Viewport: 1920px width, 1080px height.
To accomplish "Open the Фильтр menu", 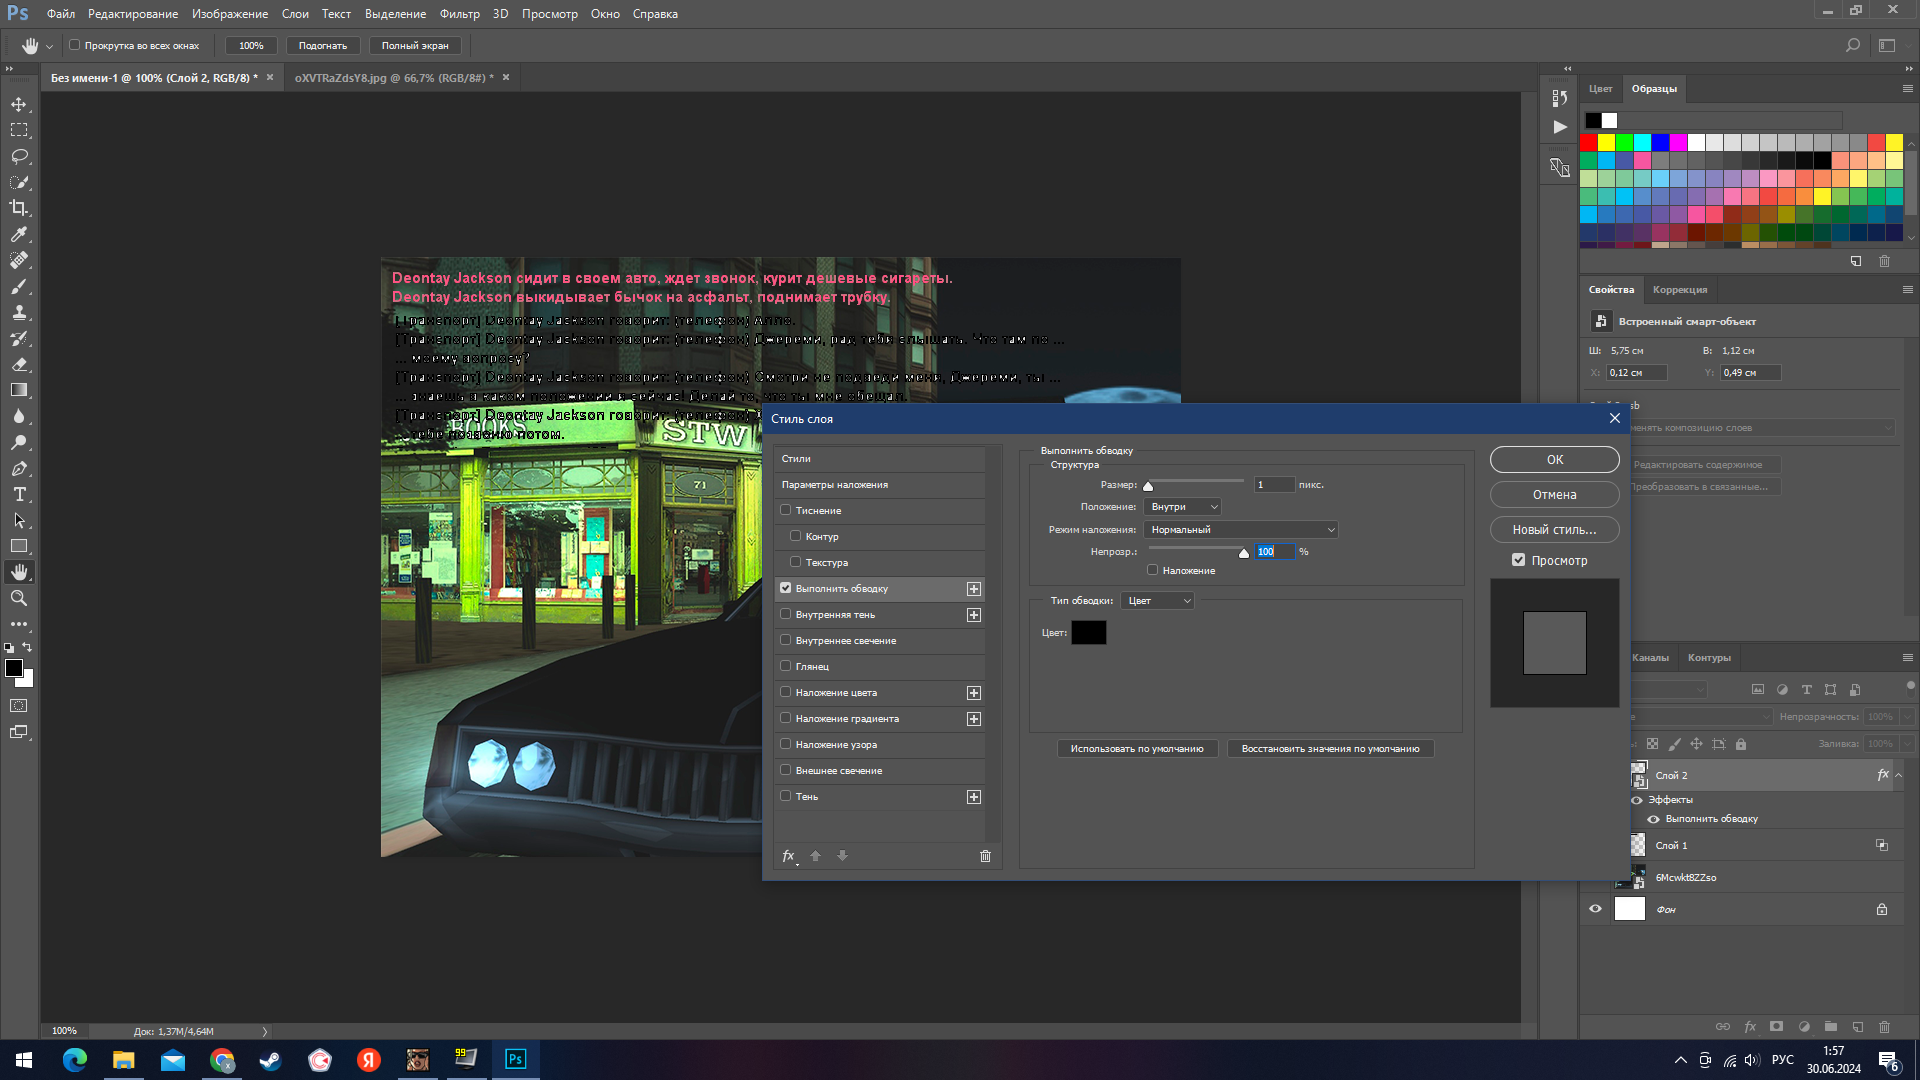I will click(459, 14).
